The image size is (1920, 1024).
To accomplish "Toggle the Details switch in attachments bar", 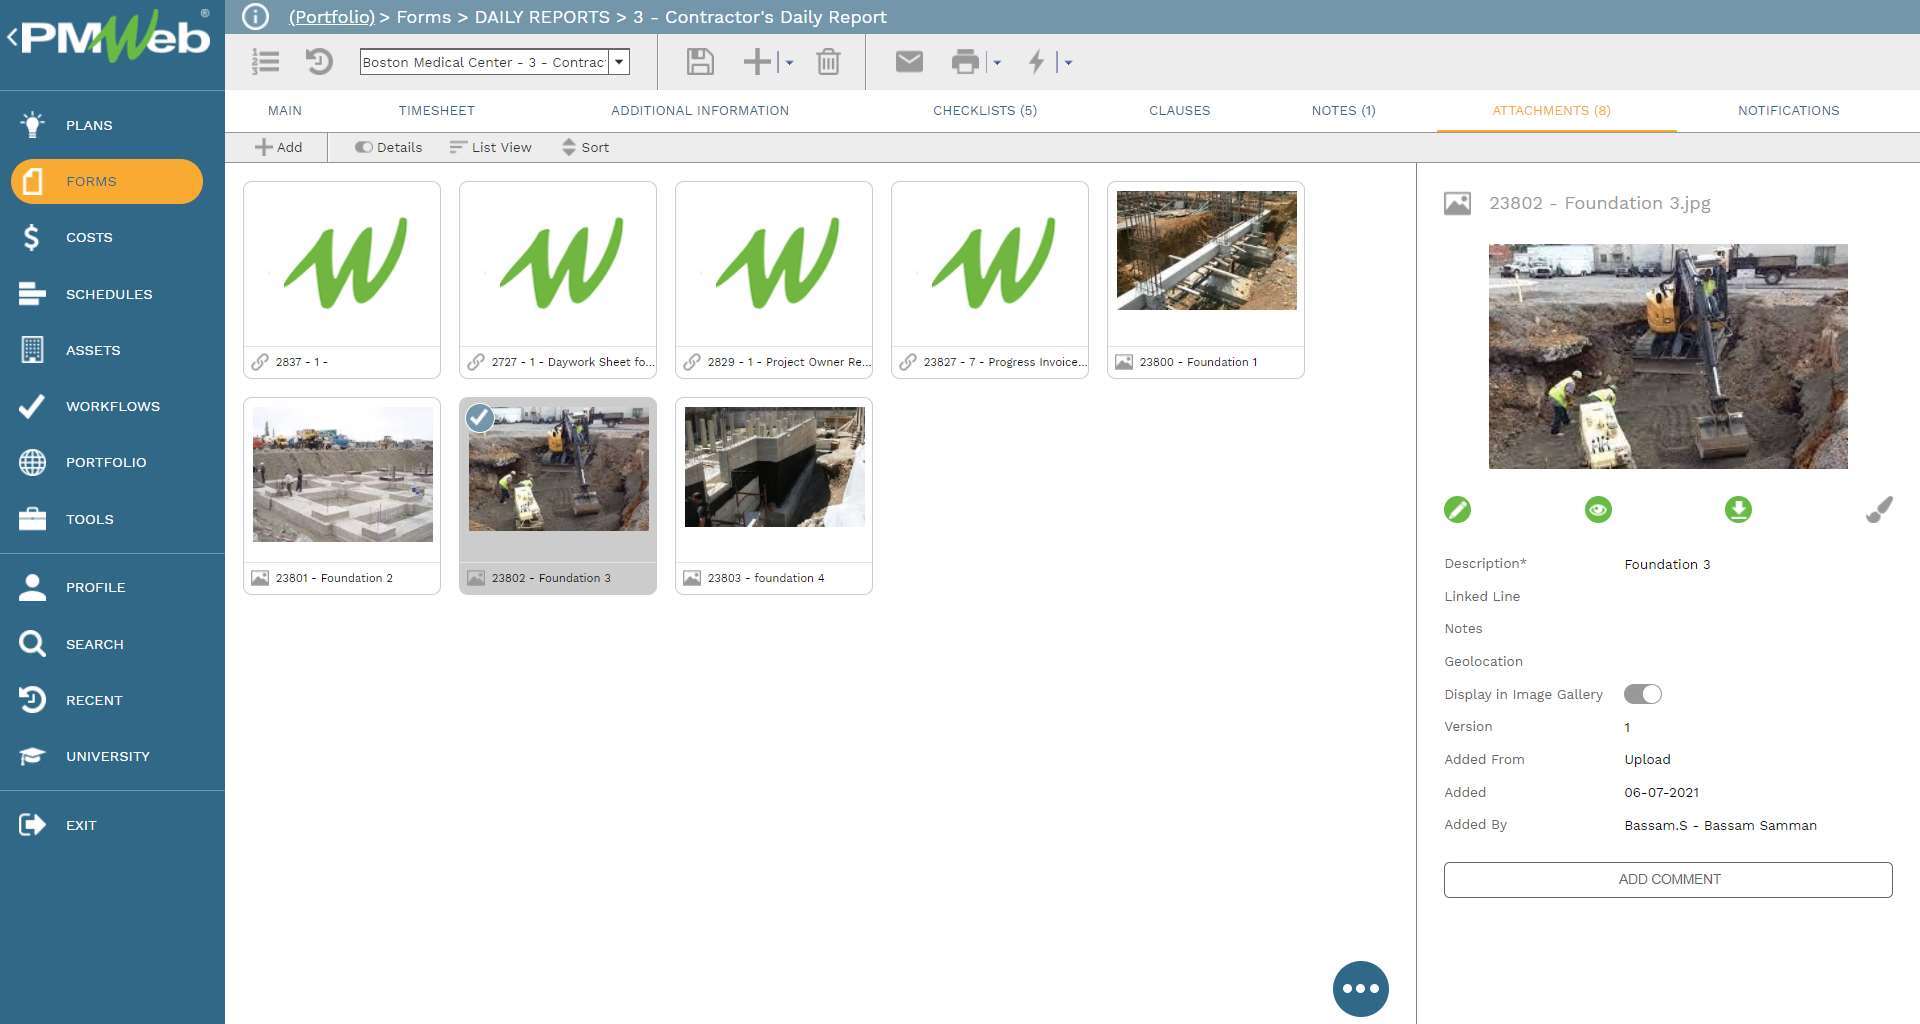I will (364, 147).
